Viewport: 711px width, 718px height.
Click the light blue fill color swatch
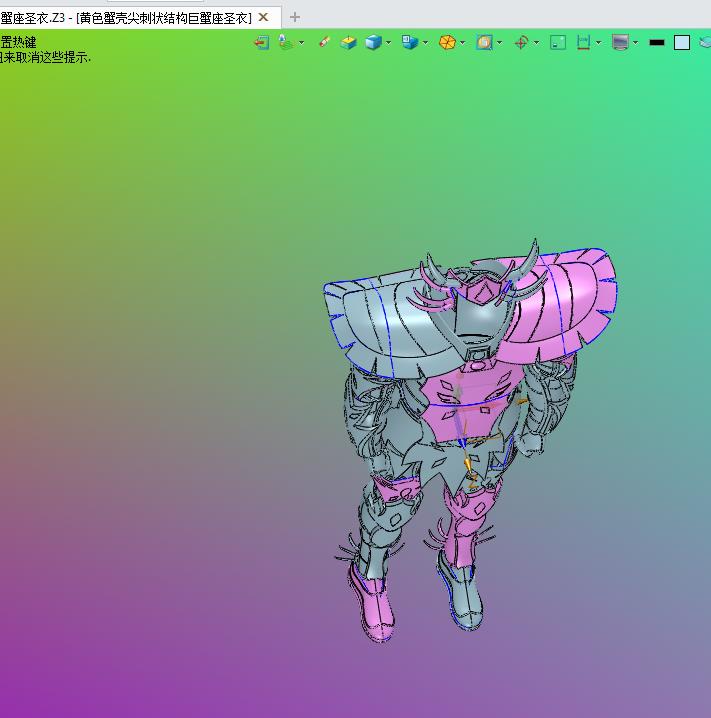(x=682, y=43)
